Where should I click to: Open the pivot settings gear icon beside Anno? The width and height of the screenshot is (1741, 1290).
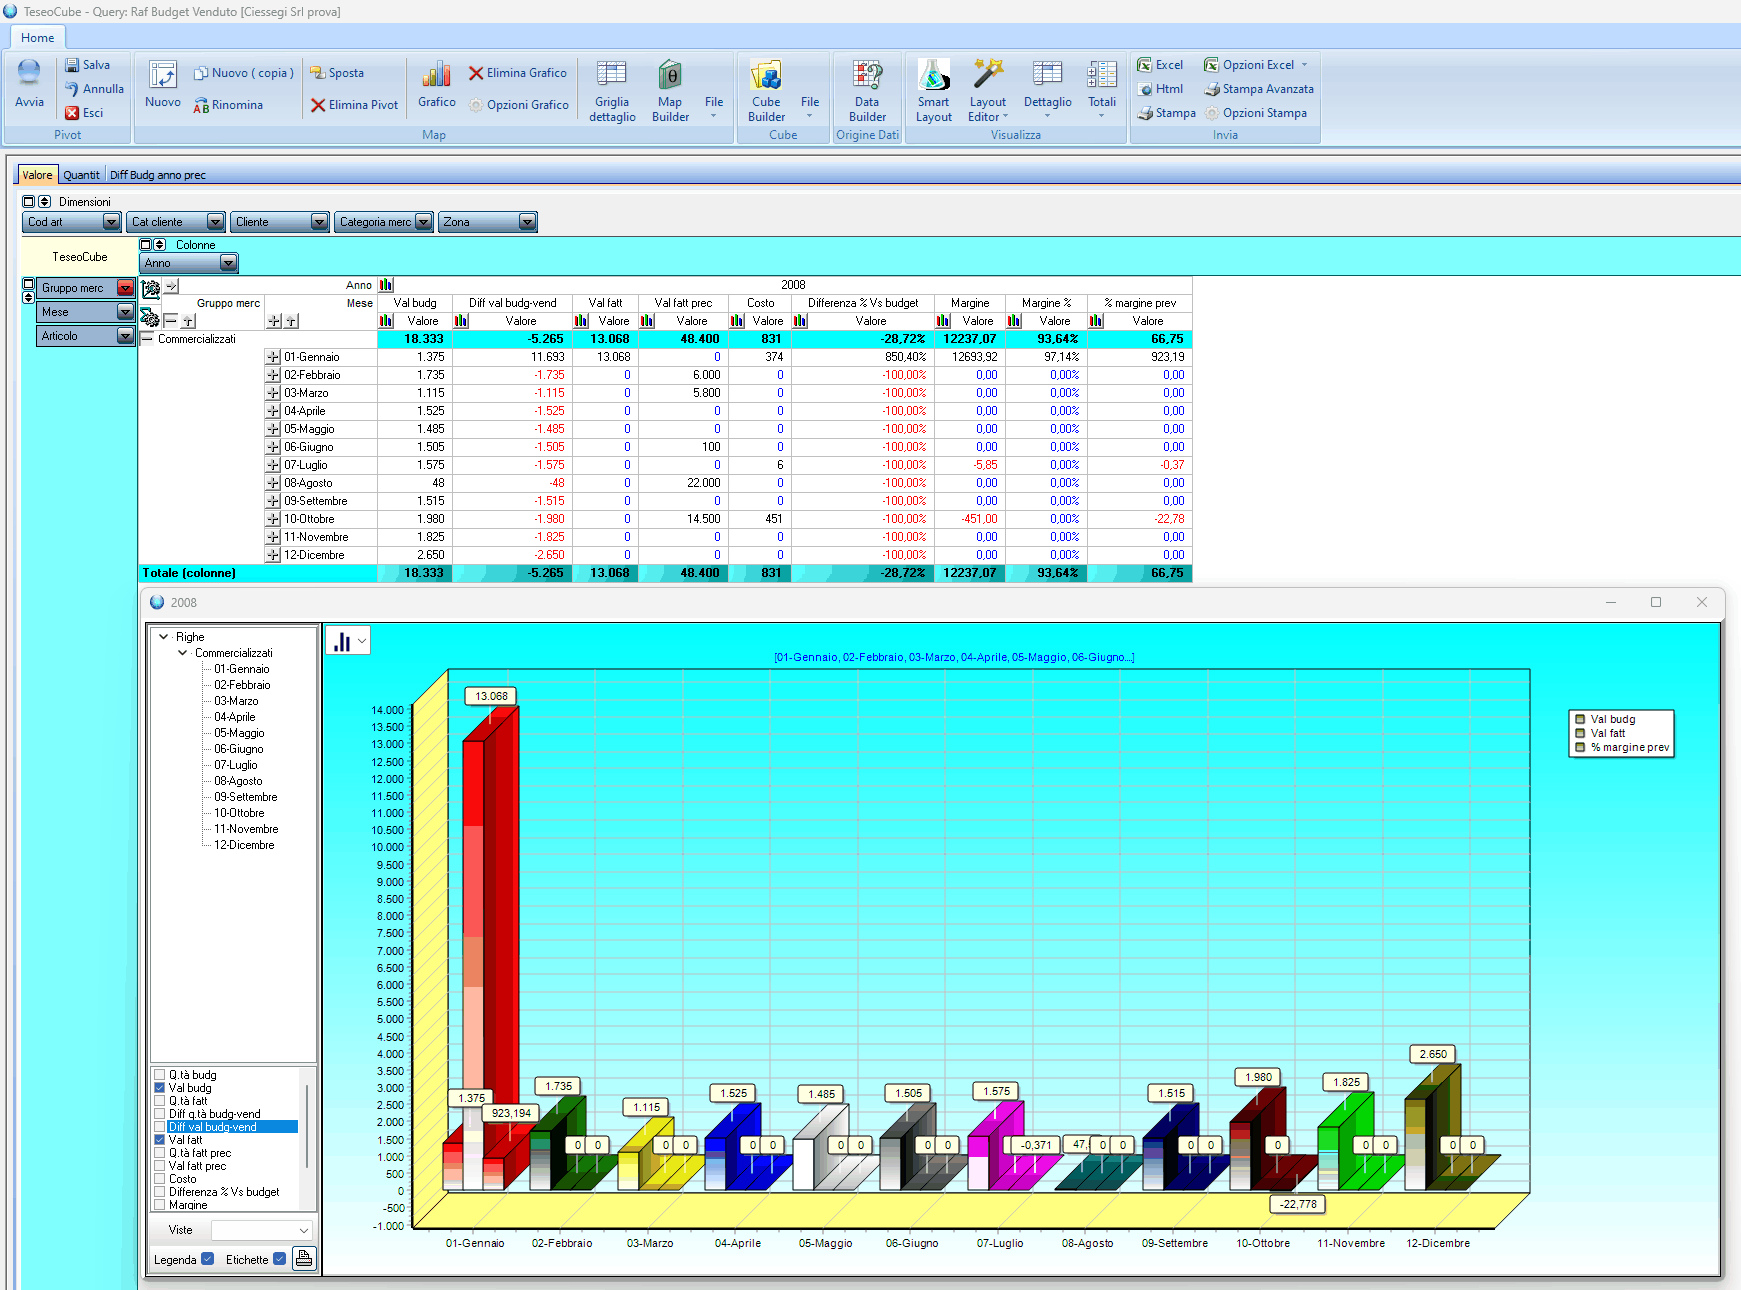151,289
